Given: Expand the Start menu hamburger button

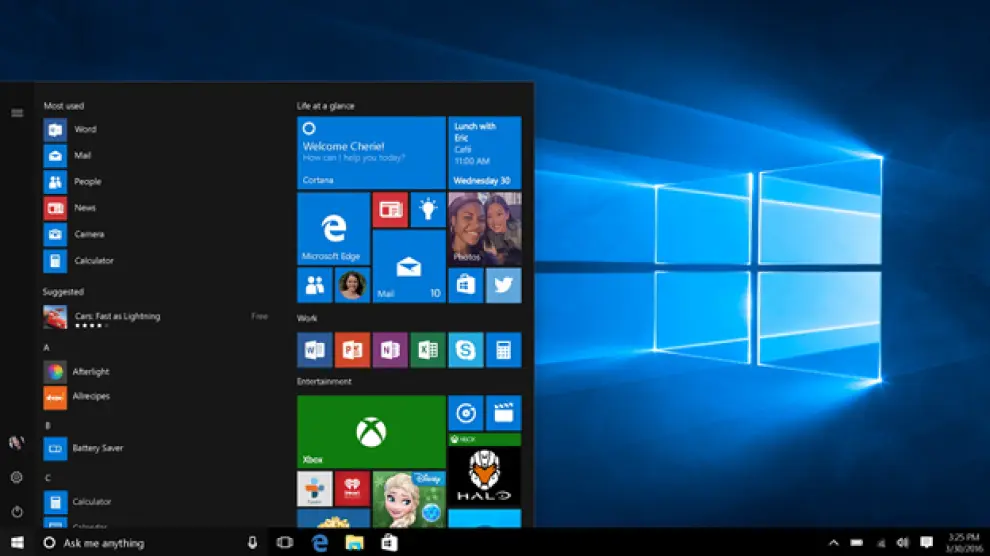Looking at the screenshot, I should (17, 113).
